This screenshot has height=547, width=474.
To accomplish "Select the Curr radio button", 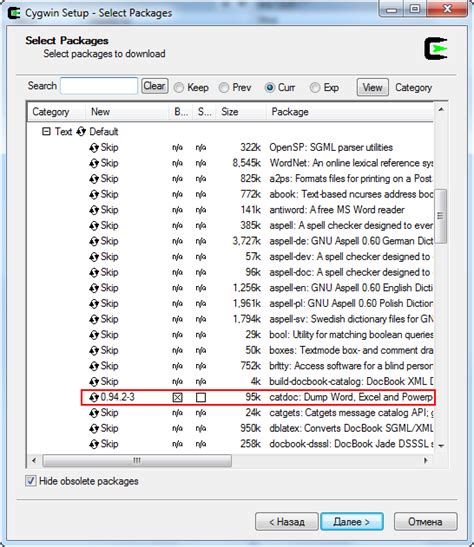I will (x=270, y=88).
